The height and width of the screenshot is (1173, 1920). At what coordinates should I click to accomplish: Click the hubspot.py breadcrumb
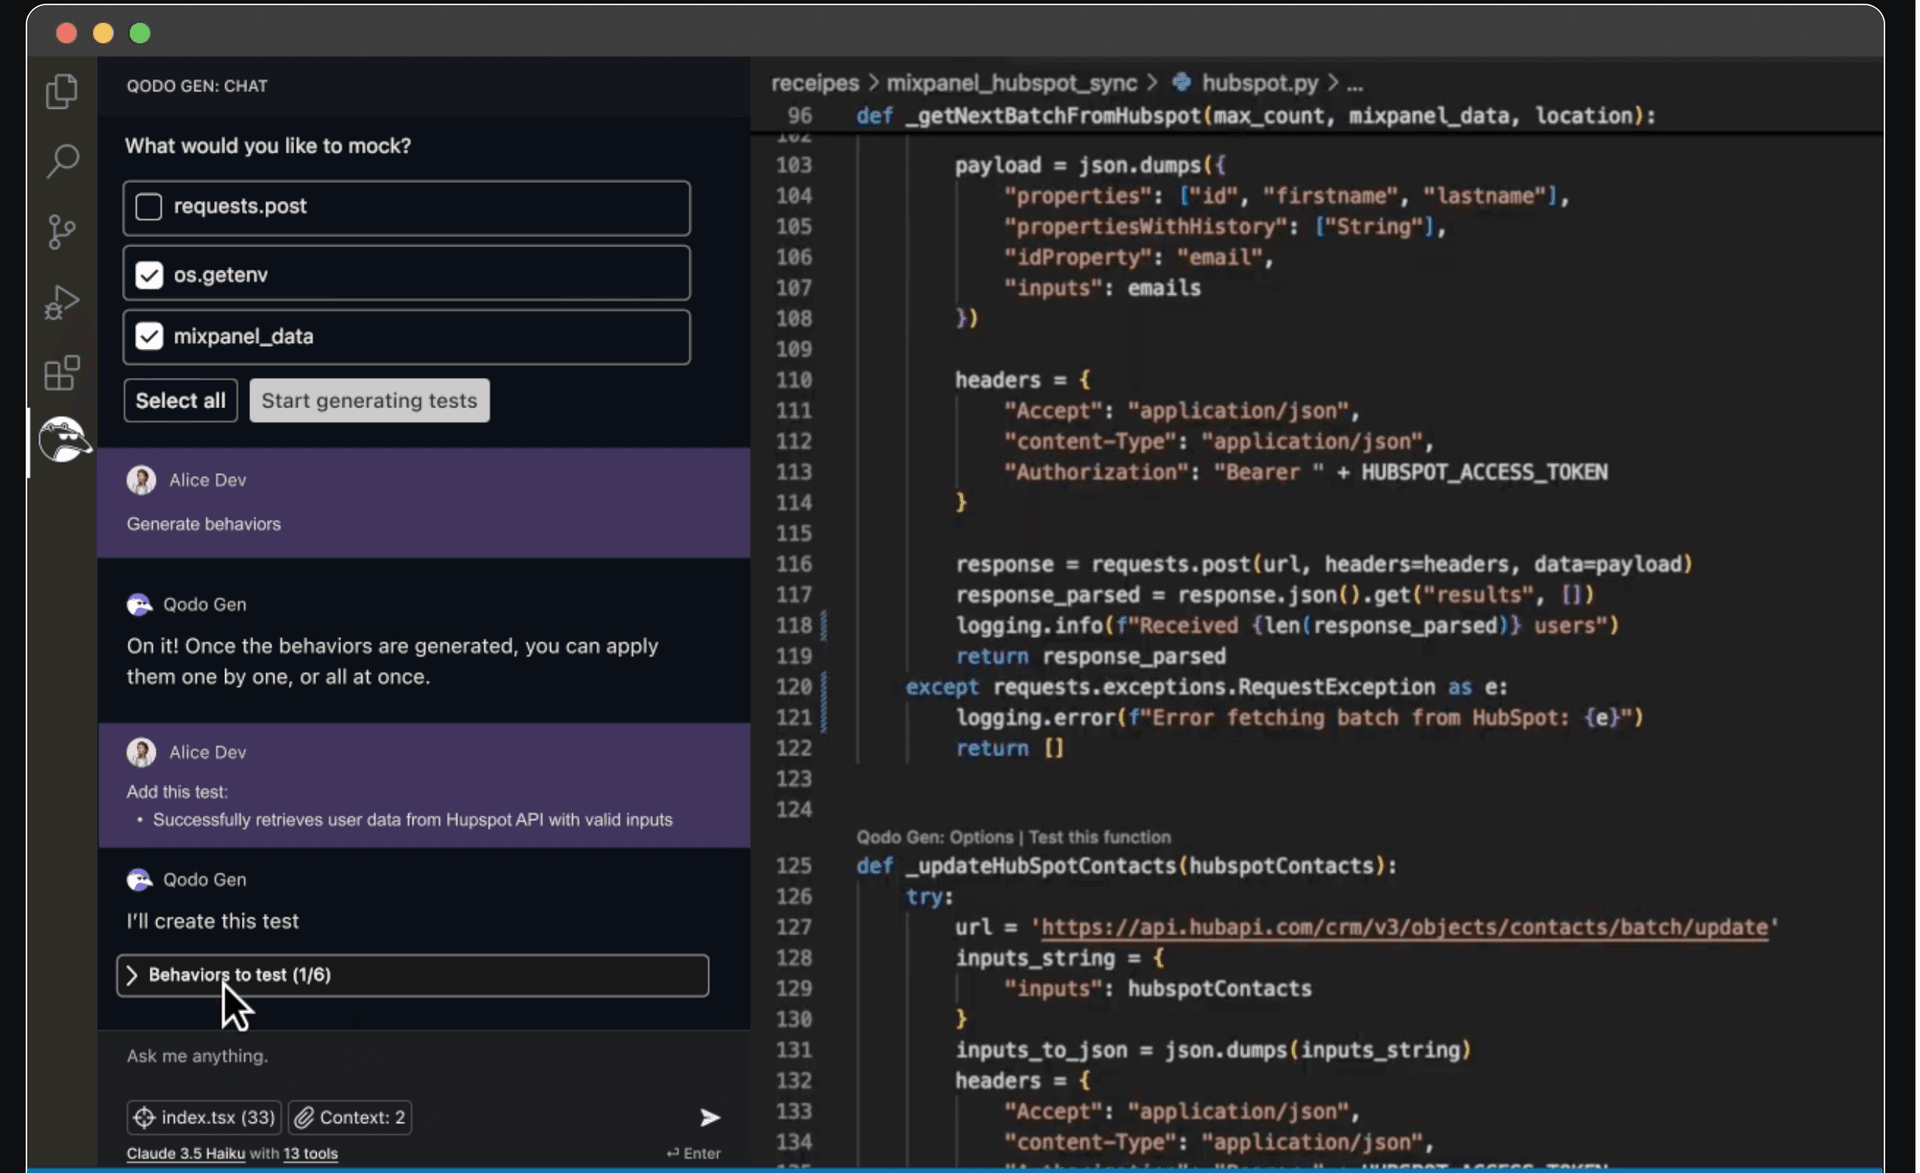pos(1259,83)
